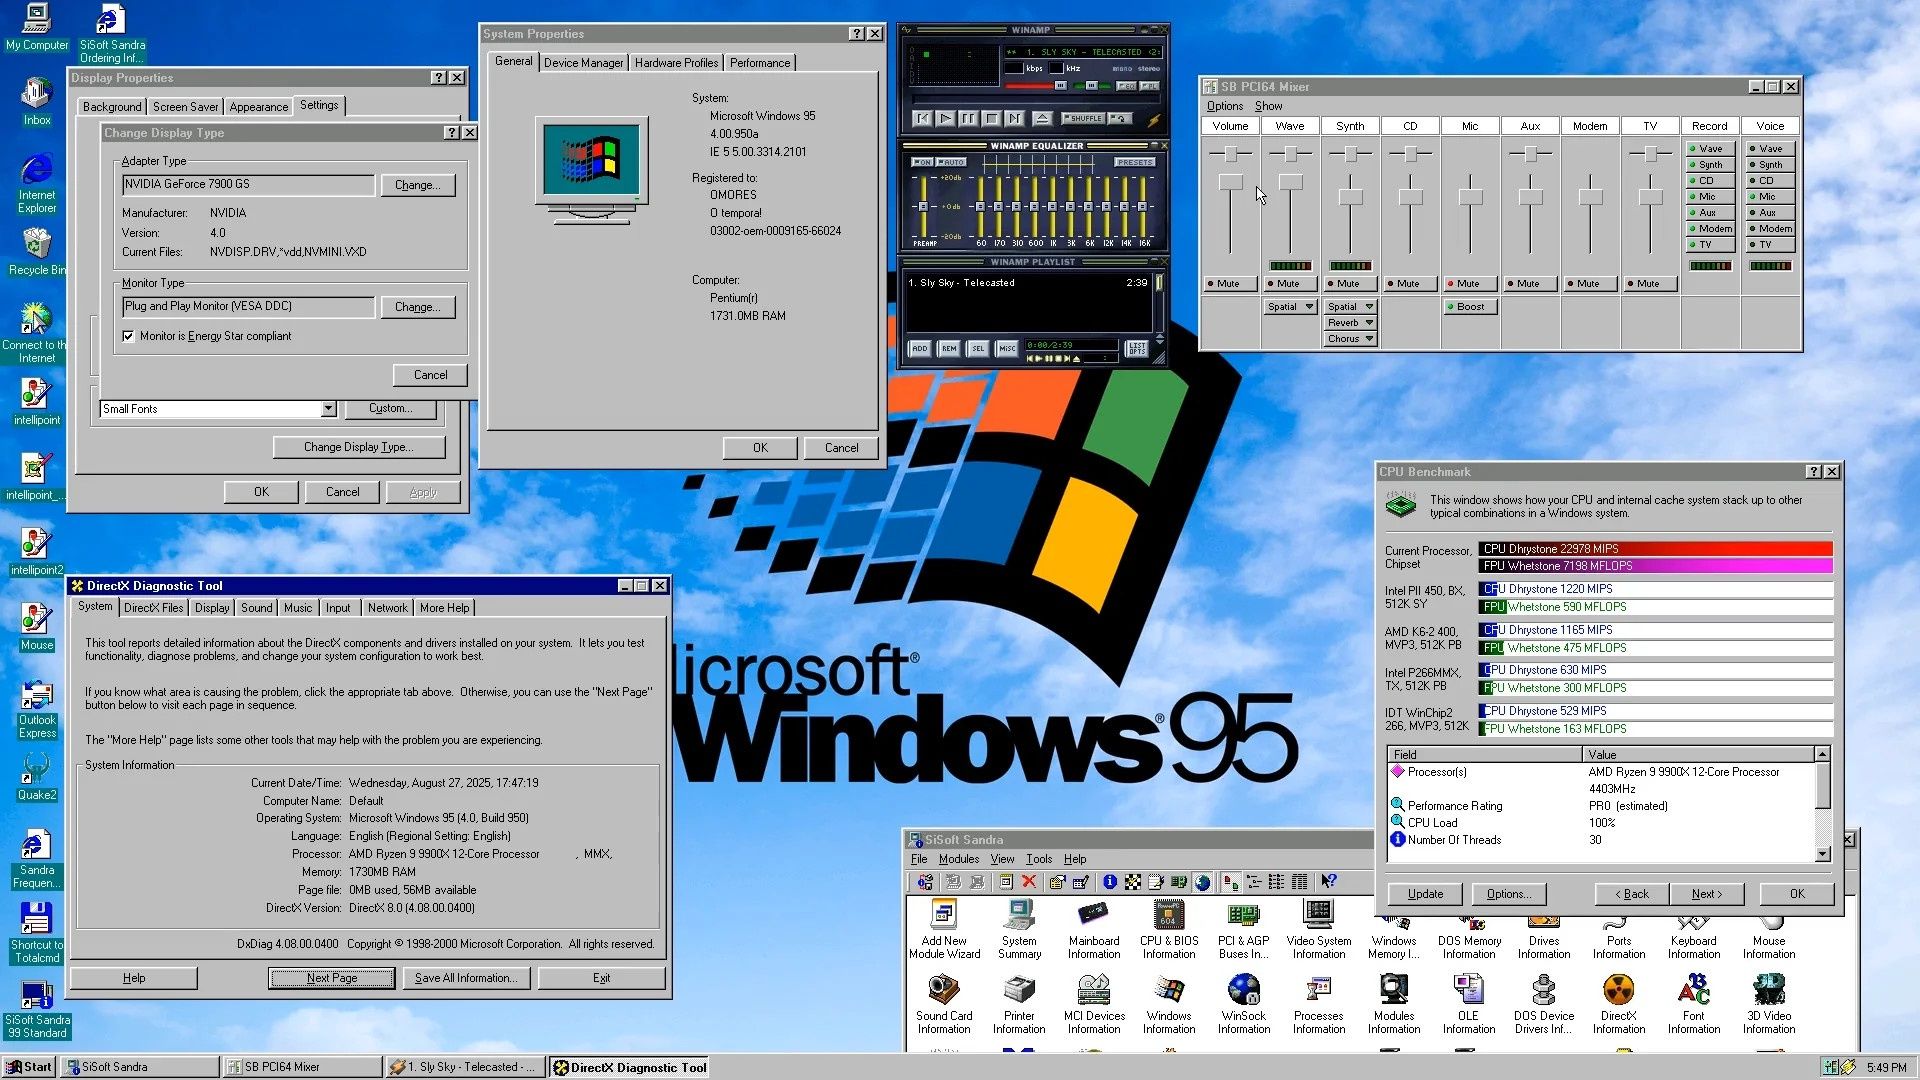Open DirectX Files tab in DxDiag
The image size is (1920, 1080).
[x=153, y=608]
